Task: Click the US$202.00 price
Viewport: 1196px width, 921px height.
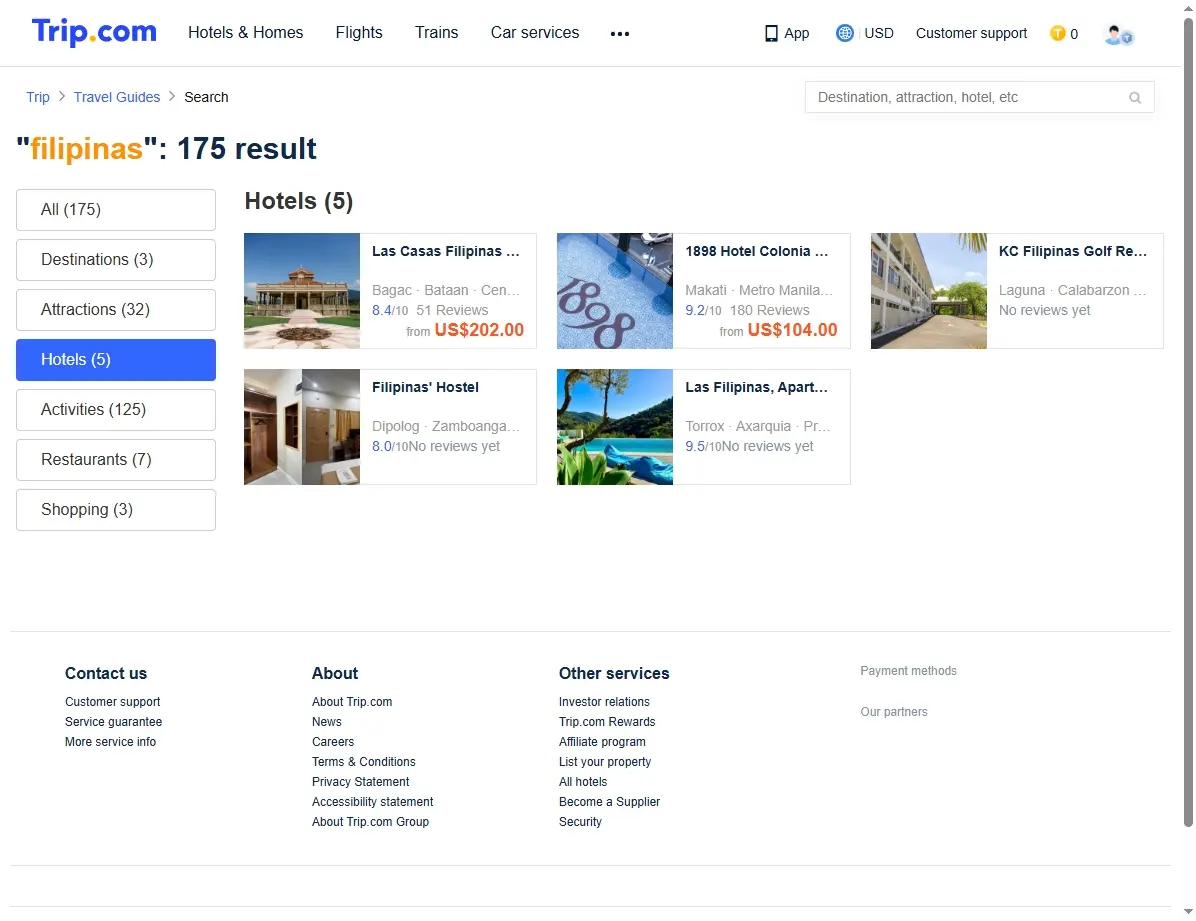Action: [x=479, y=330]
